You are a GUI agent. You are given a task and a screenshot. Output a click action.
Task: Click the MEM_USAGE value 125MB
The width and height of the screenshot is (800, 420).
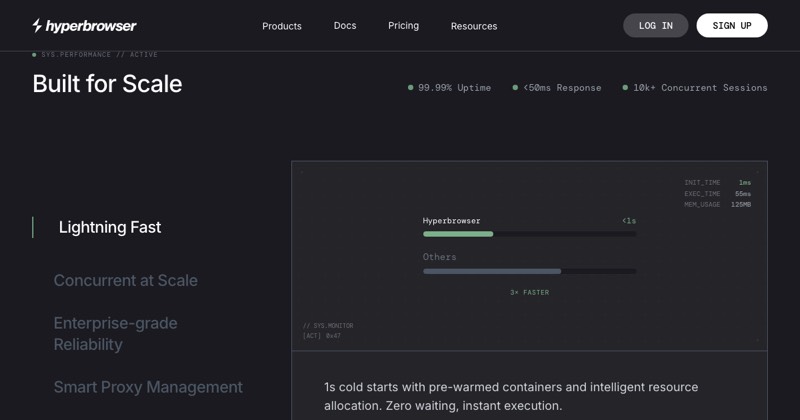(x=741, y=205)
